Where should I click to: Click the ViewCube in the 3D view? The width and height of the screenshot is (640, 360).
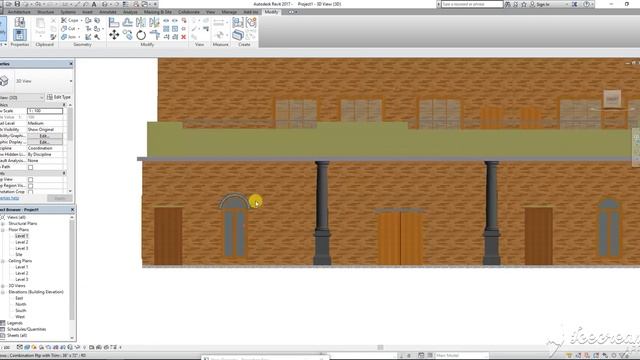point(612,99)
